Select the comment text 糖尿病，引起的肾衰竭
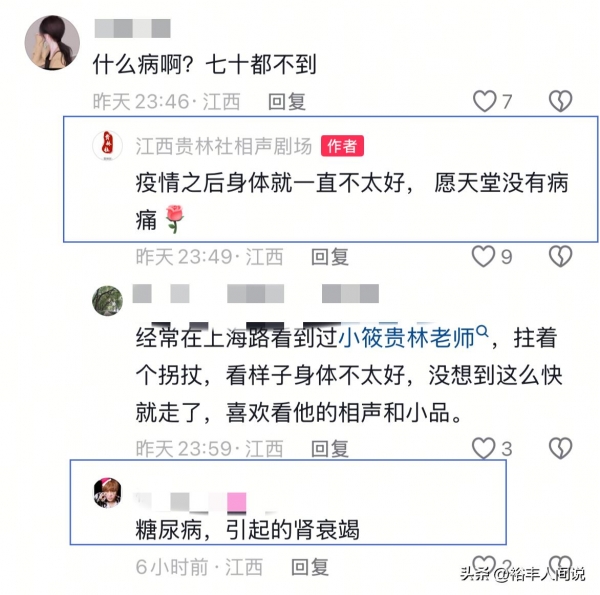This screenshot has height=595, width=600. pyautogui.click(x=247, y=530)
